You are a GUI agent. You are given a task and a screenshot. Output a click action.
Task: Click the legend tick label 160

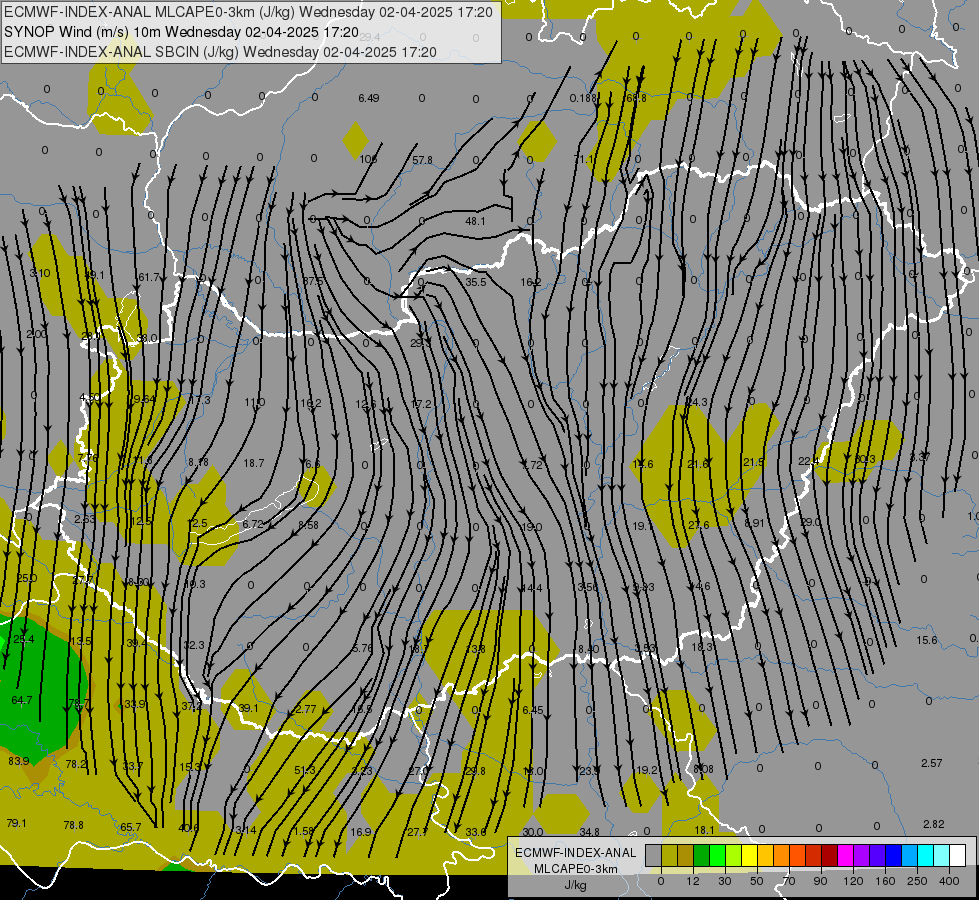885,881
